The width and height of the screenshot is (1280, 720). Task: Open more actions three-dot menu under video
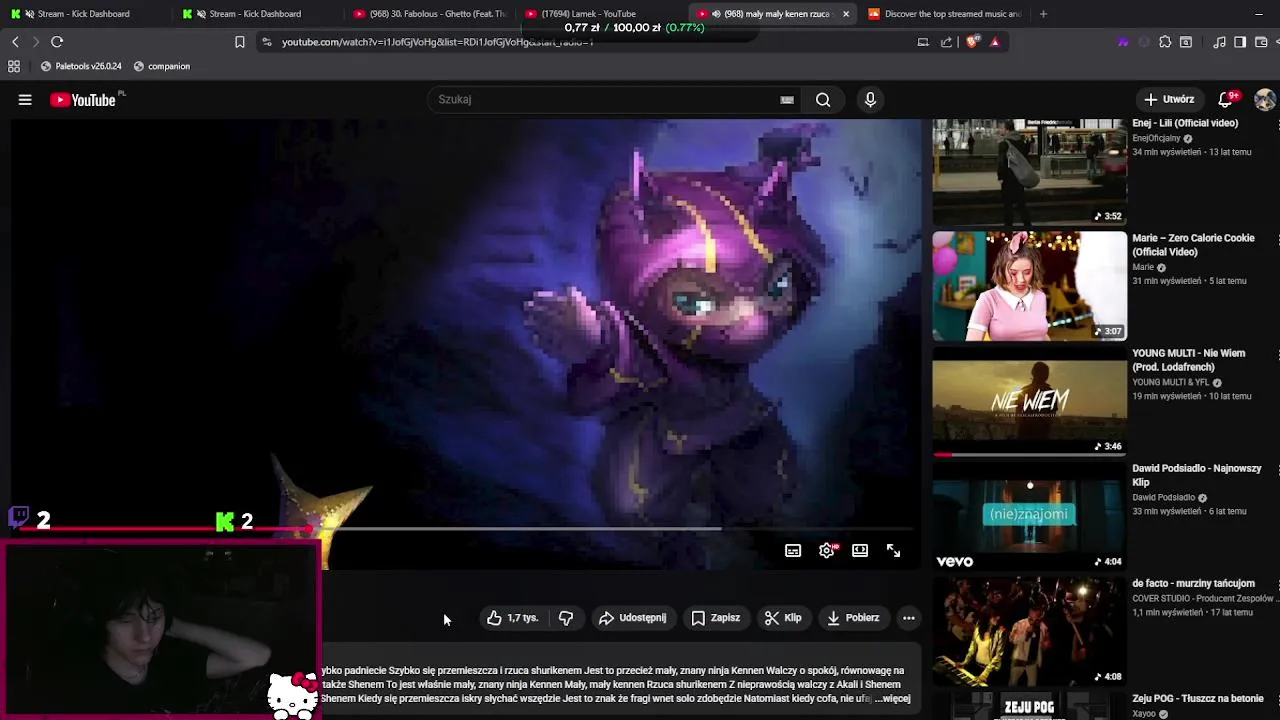[x=909, y=618]
